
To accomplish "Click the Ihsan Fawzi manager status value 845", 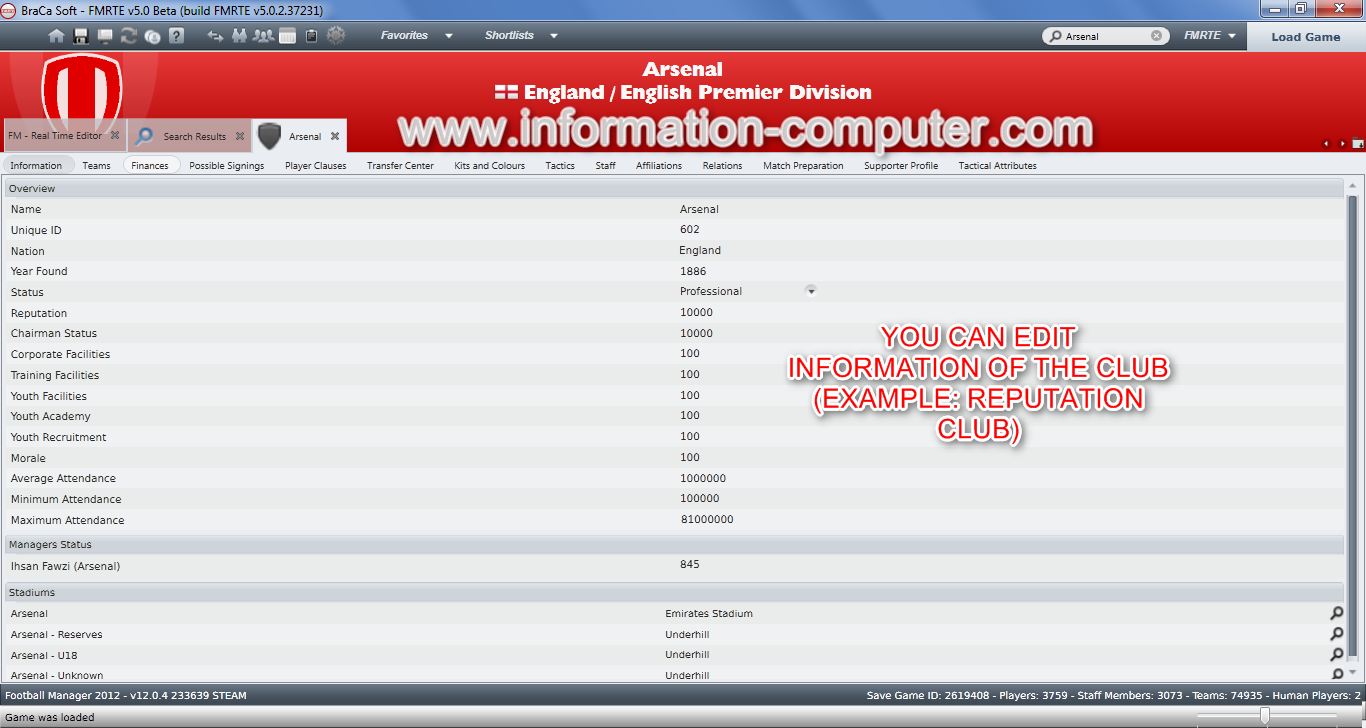I will point(690,565).
